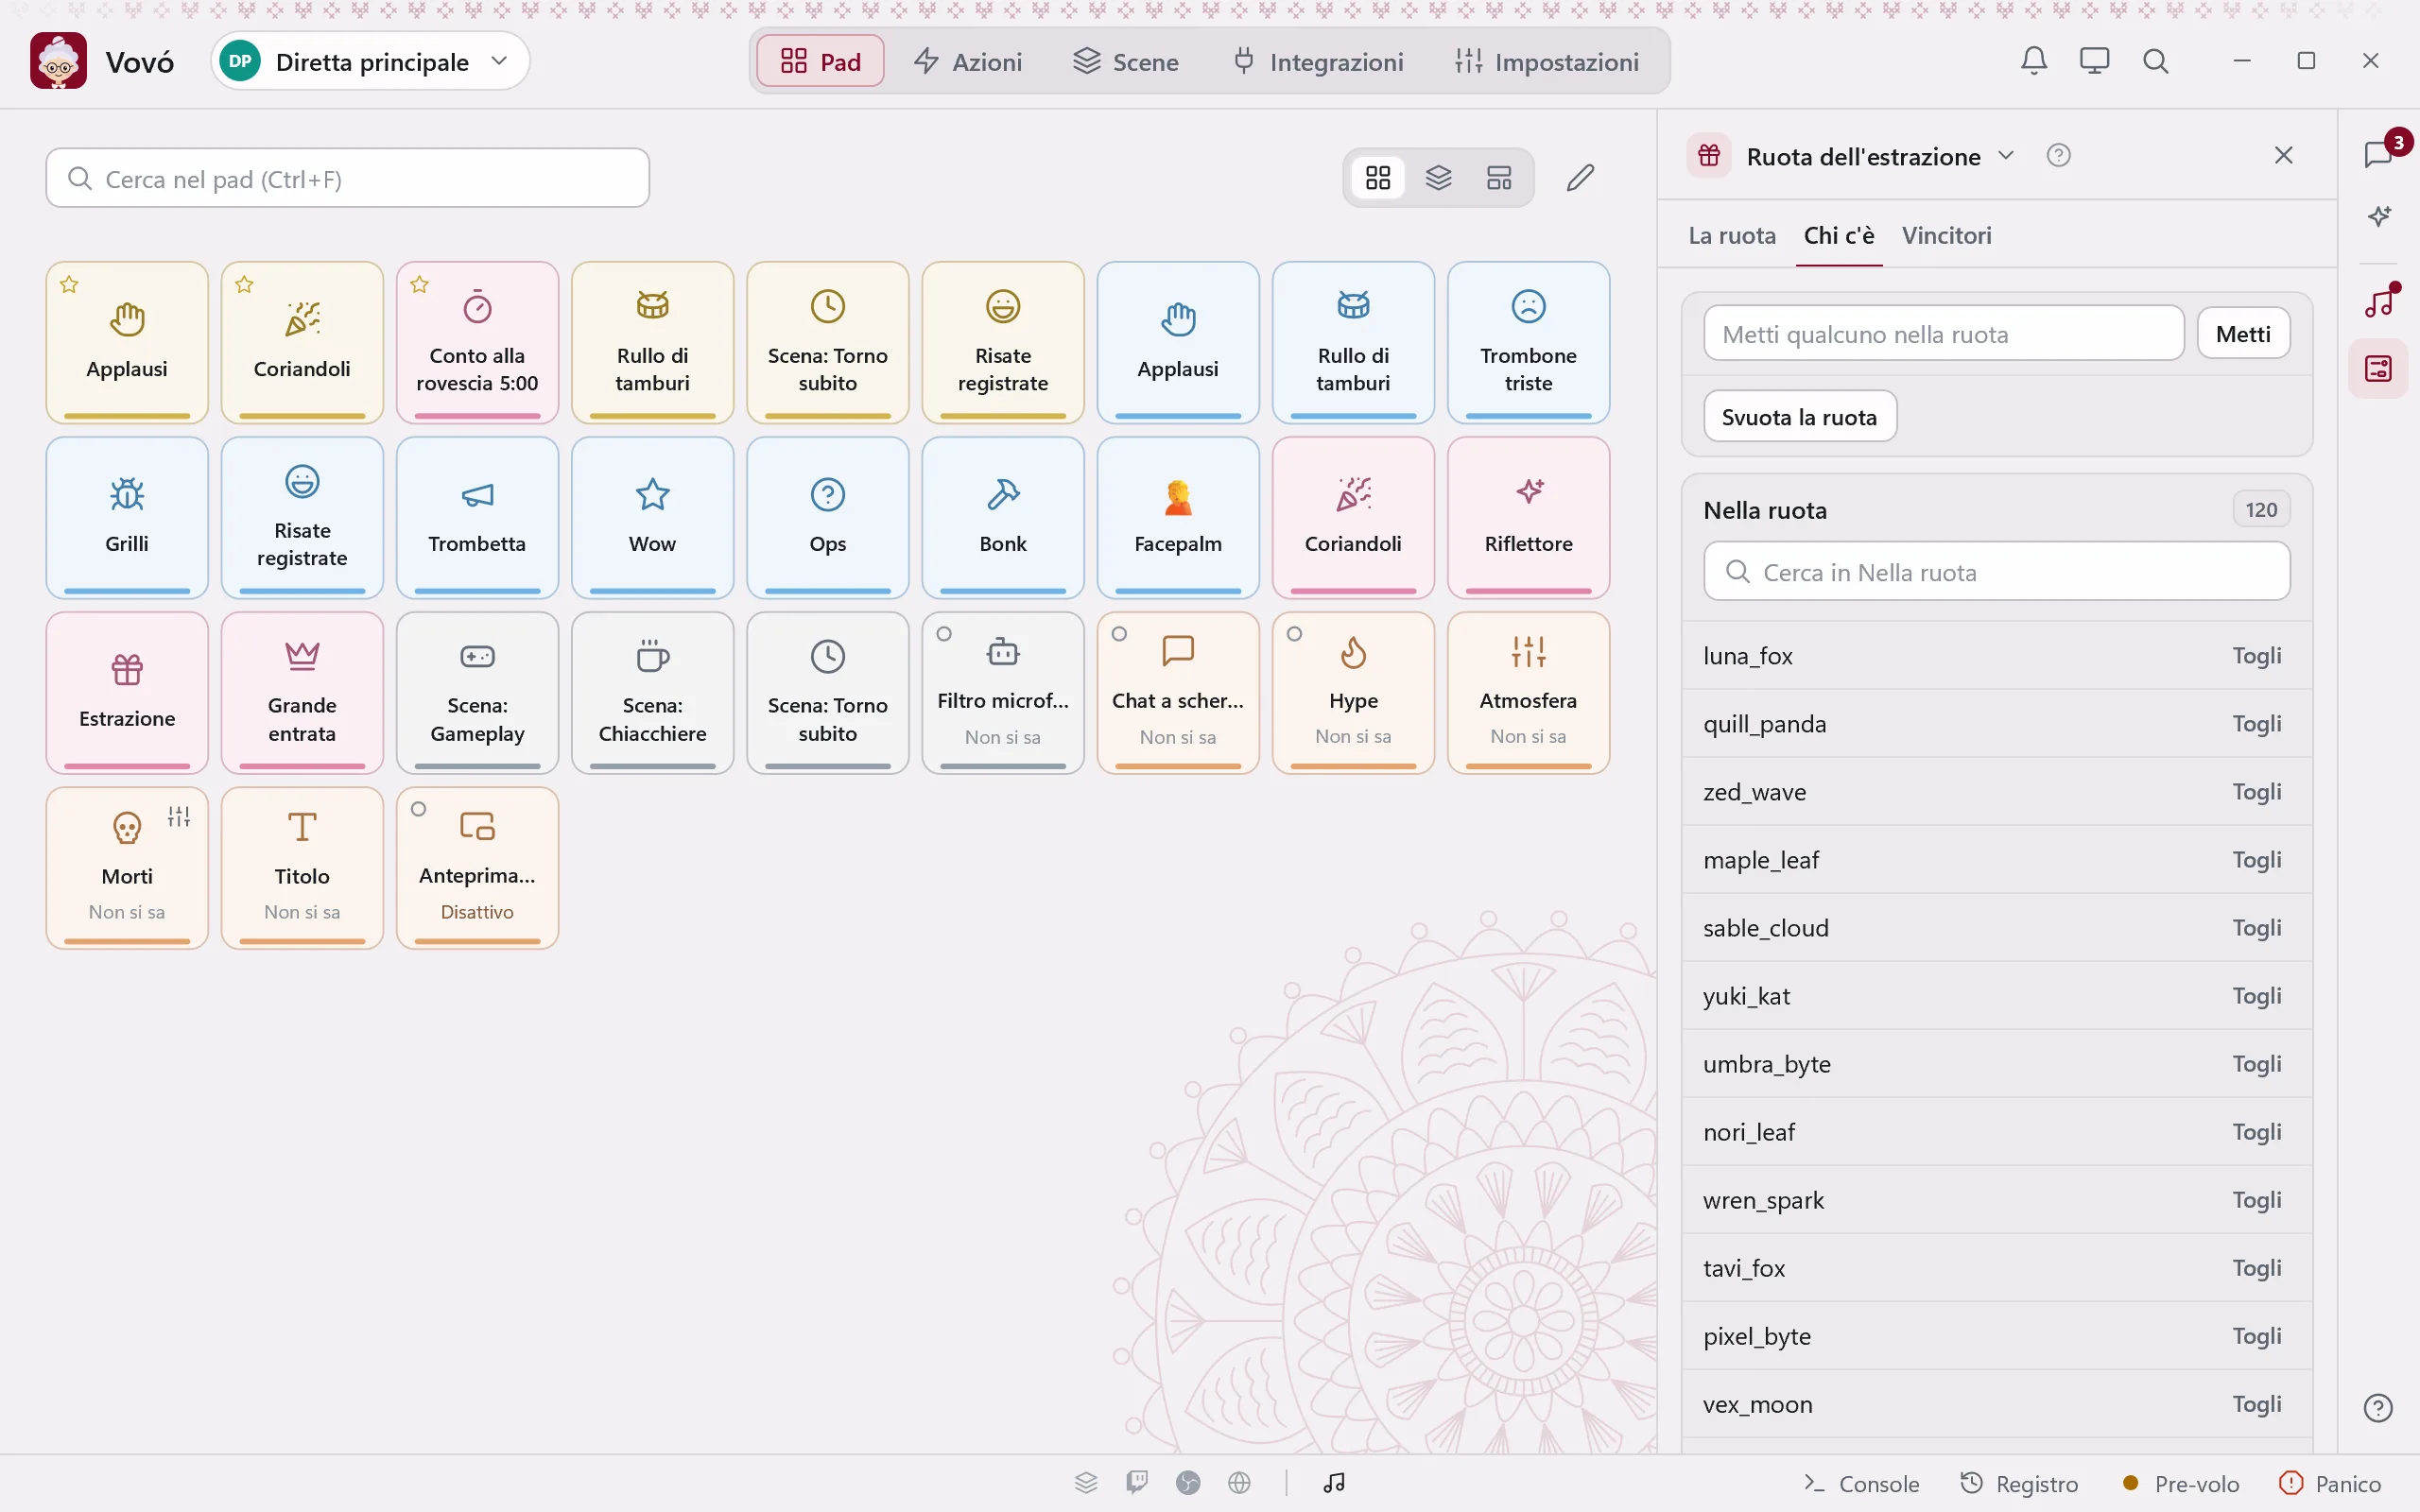2420x1512 pixels.
Task: Close the Ruota dell'estrazione panel
Action: [x=2283, y=155]
